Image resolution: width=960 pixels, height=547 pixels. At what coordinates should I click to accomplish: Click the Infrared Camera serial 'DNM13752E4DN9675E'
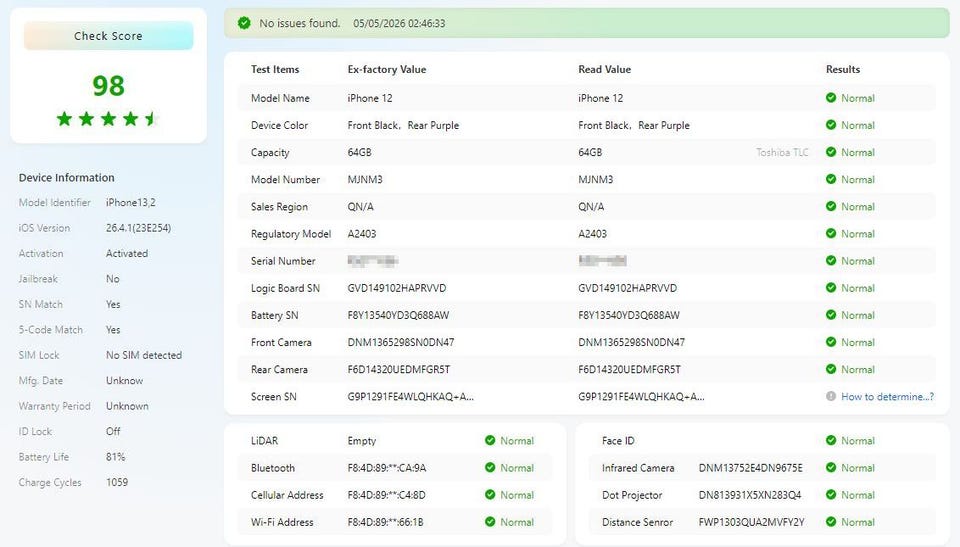pyautogui.click(x=751, y=468)
